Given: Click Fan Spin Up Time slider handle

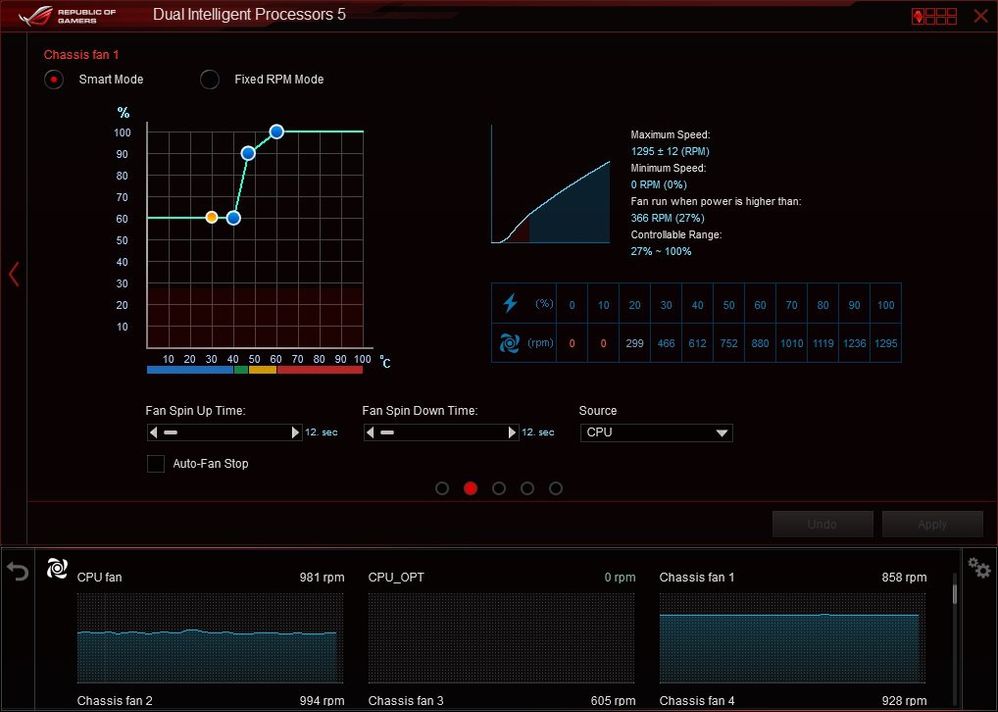Looking at the screenshot, I should tap(171, 433).
